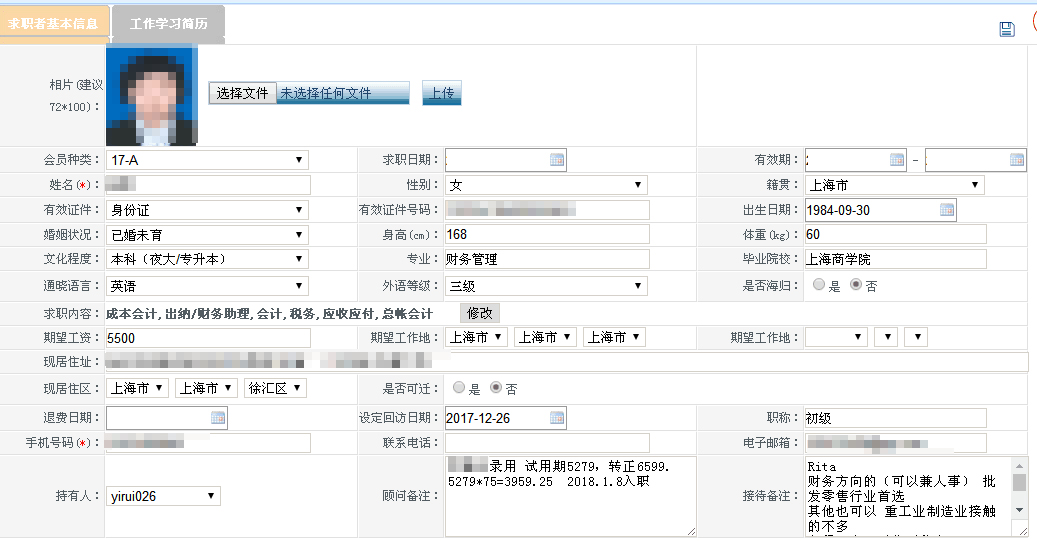Viewport: 1037px width, 541px height.
Task: Open calendar picker for 设定回访日期
Action: coord(557,417)
